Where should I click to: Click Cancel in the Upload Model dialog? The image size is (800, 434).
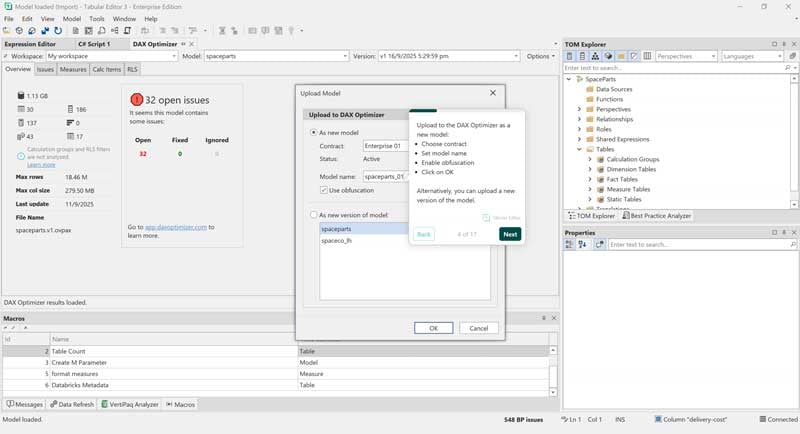tap(479, 328)
